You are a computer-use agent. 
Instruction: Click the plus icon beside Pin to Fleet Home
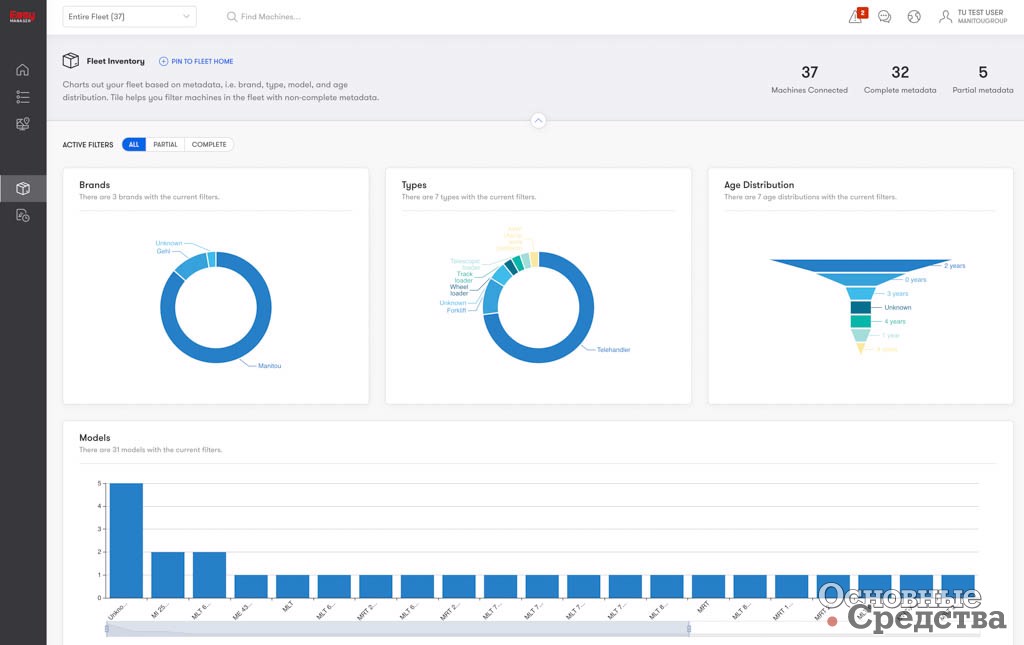tap(163, 61)
